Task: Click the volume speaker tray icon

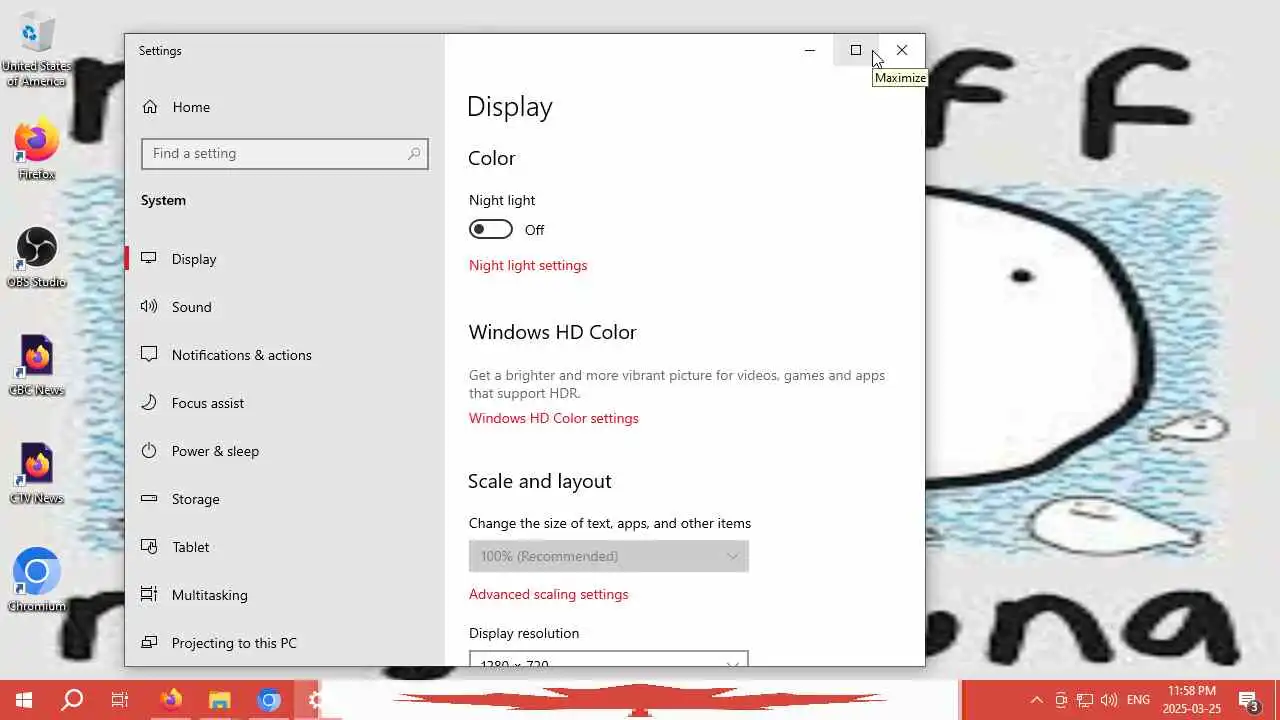Action: click(x=1109, y=700)
